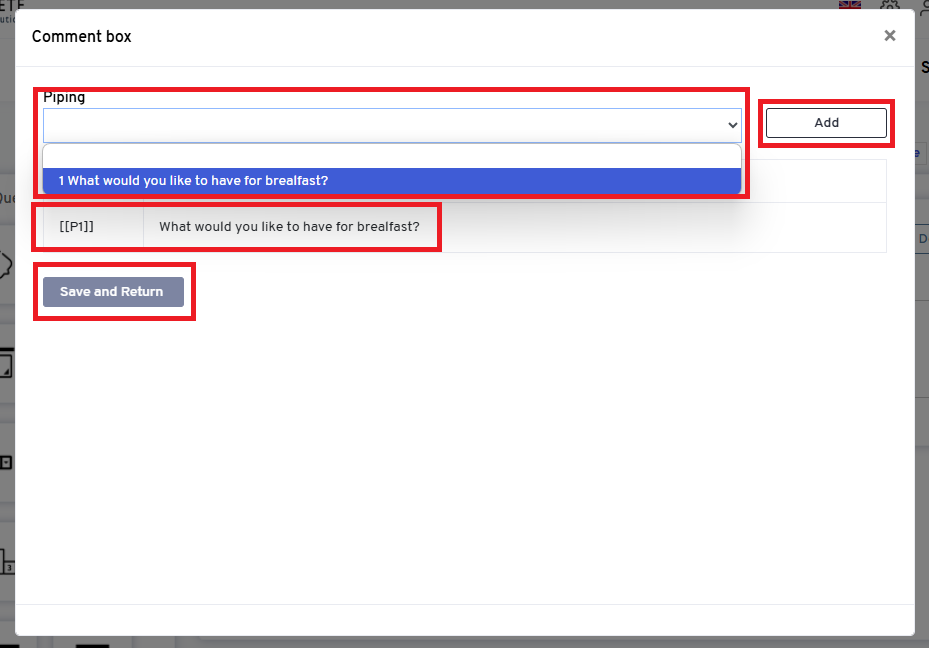
Task: Click the 'Comment box' dialog title
Action: coord(81,37)
